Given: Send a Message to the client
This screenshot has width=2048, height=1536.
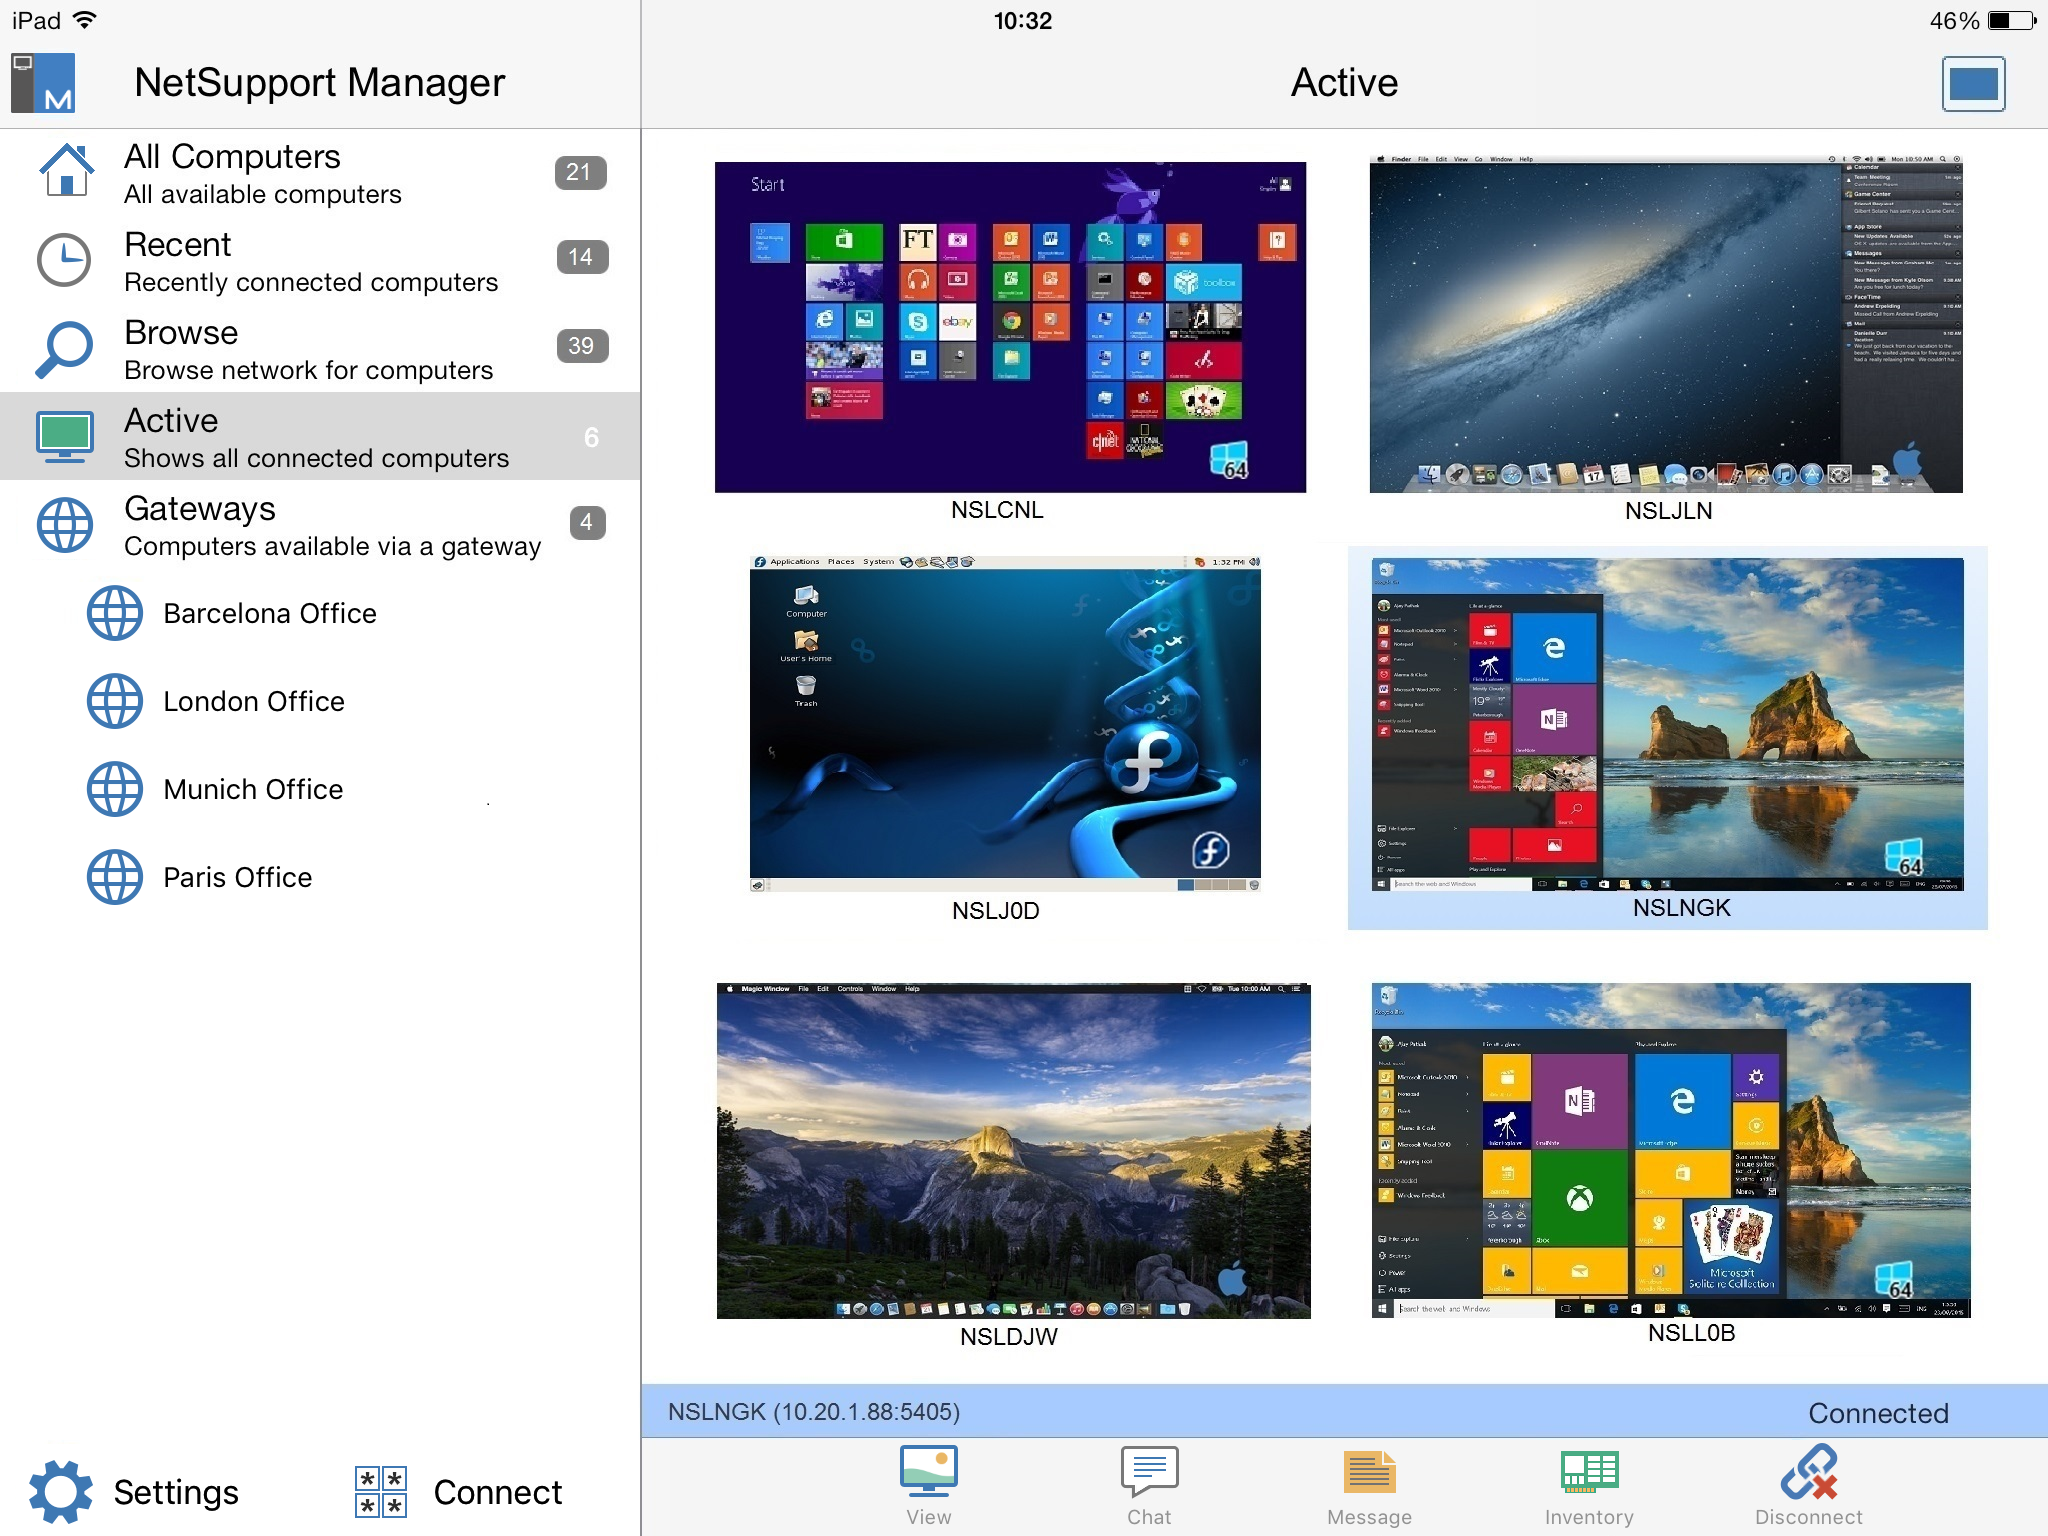Looking at the screenshot, I should (x=1369, y=1484).
